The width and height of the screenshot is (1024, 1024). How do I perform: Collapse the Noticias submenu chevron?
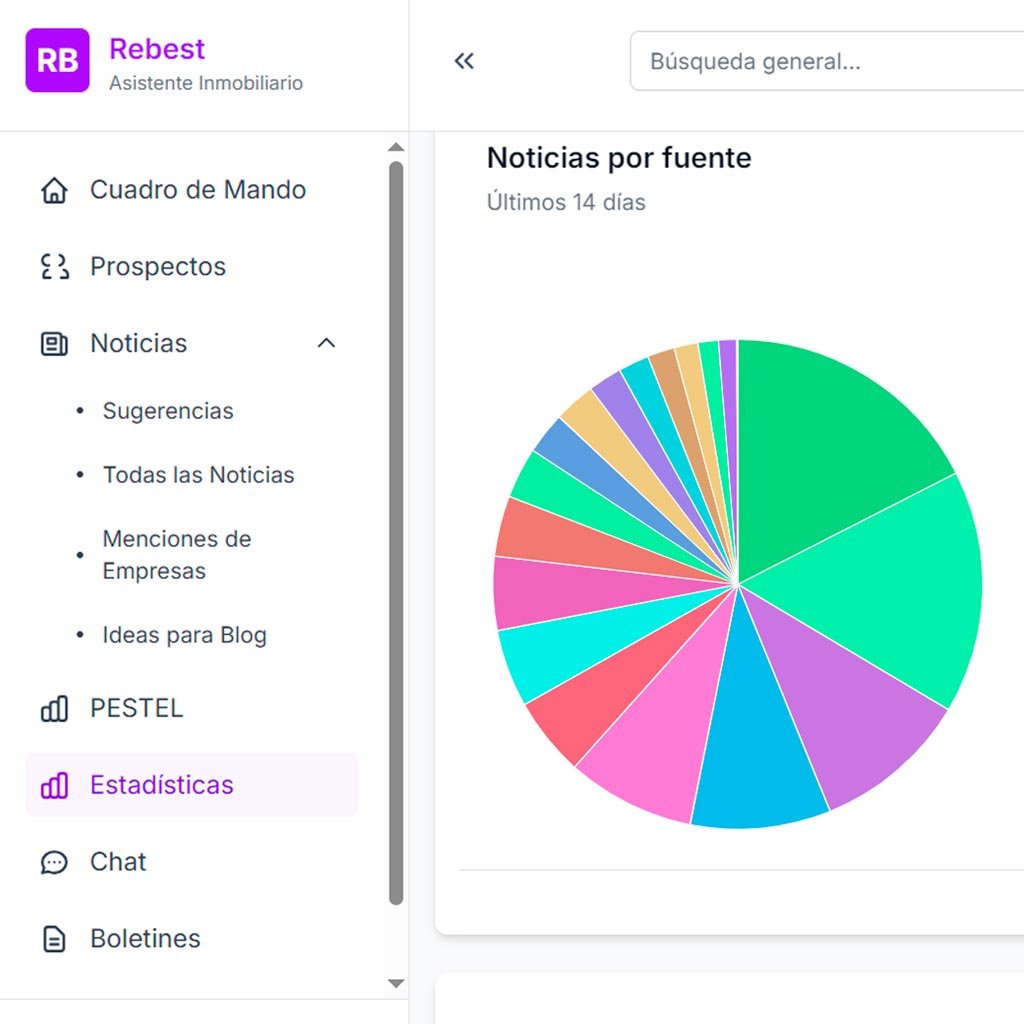[x=326, y=343]
